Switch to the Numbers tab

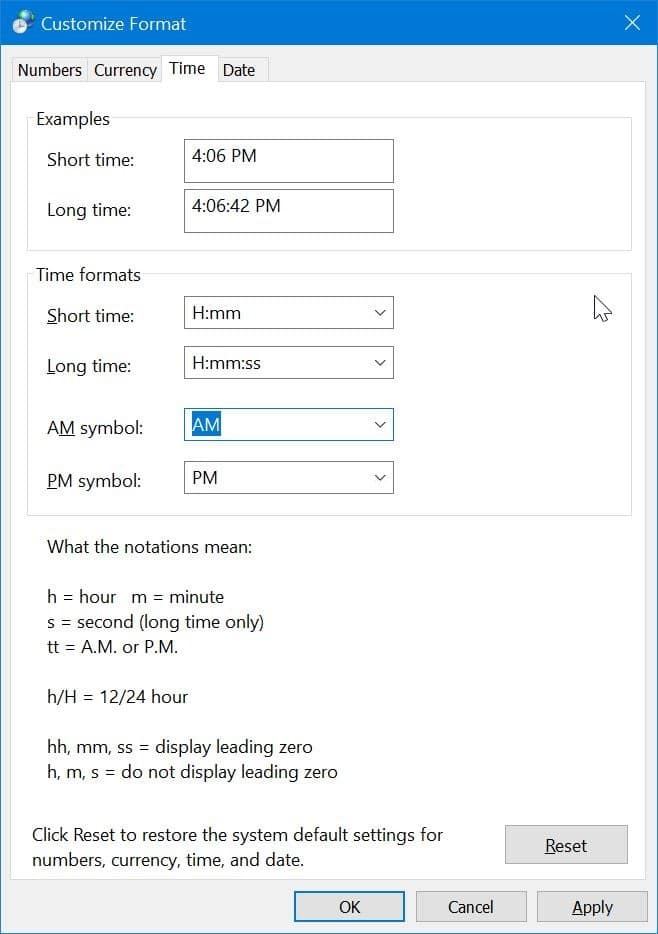pyautogui.click(x=49, y=70)
